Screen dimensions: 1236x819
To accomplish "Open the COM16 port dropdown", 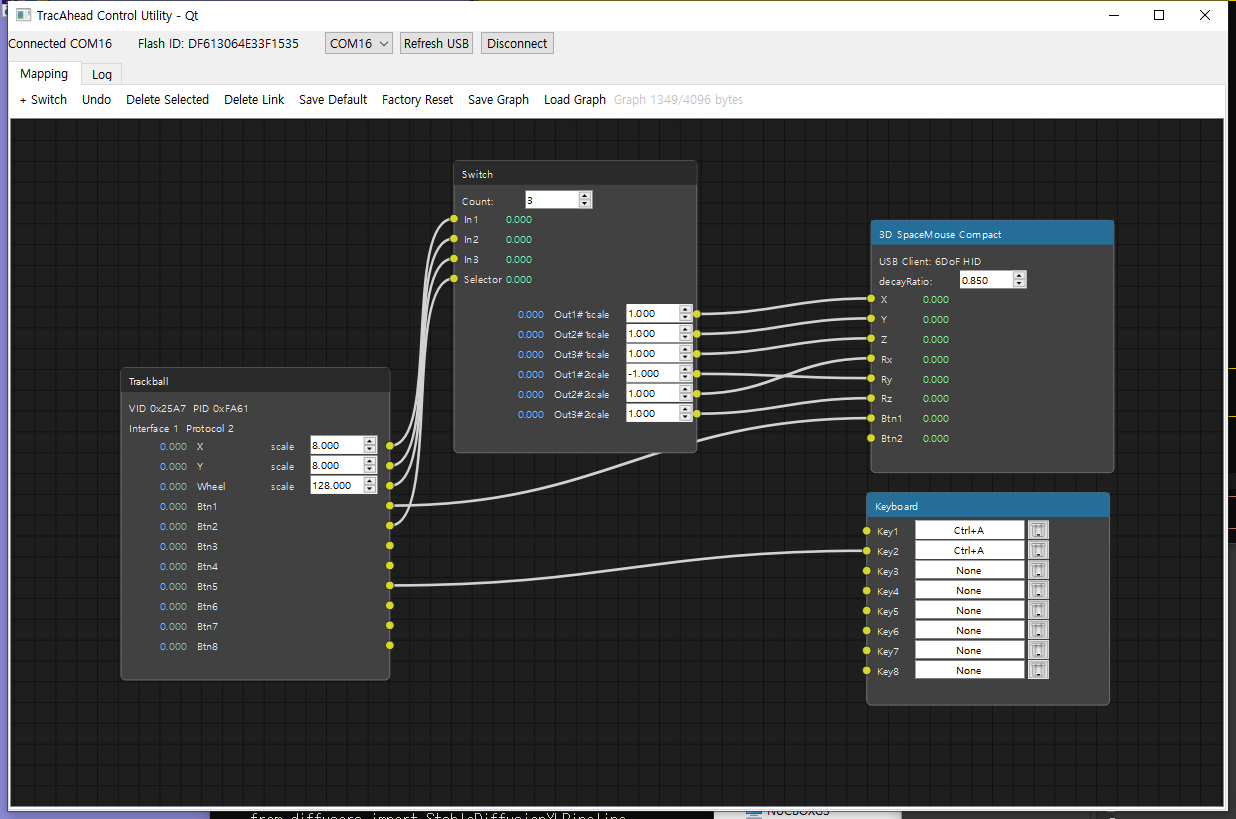I will coord(359,43).
